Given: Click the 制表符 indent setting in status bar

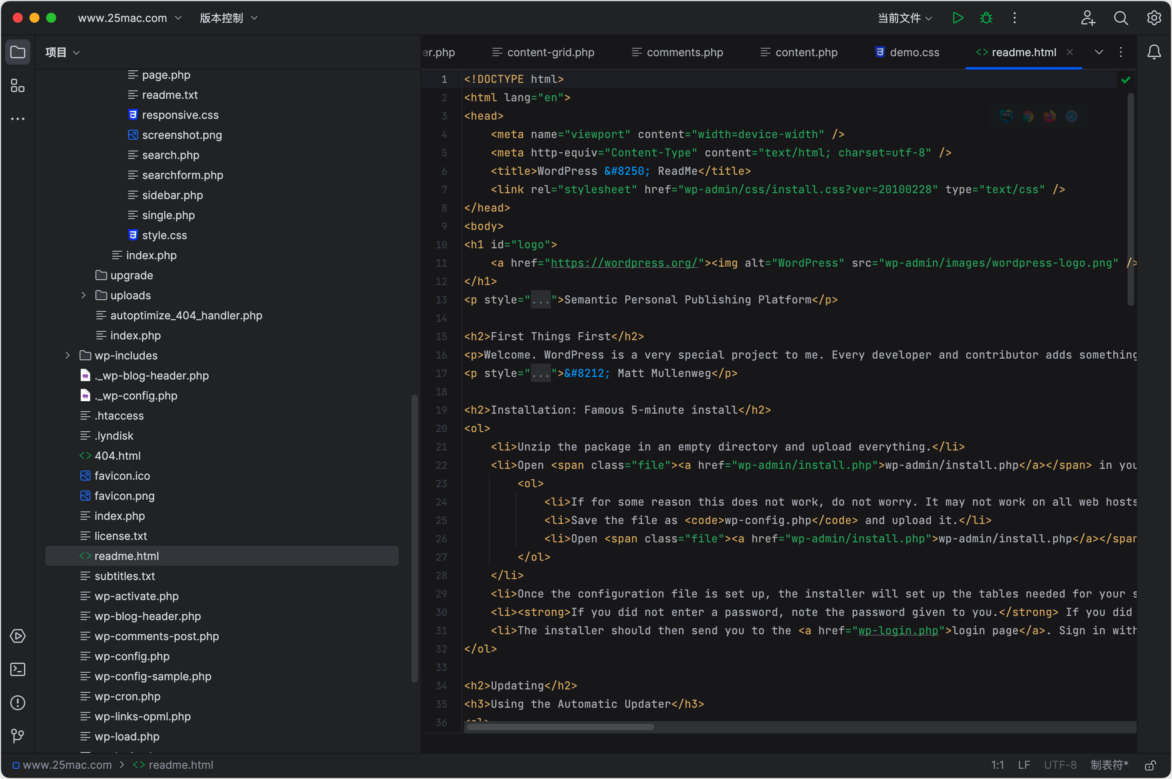Looking at the screenshot, I should click(x=1109, y=765).
